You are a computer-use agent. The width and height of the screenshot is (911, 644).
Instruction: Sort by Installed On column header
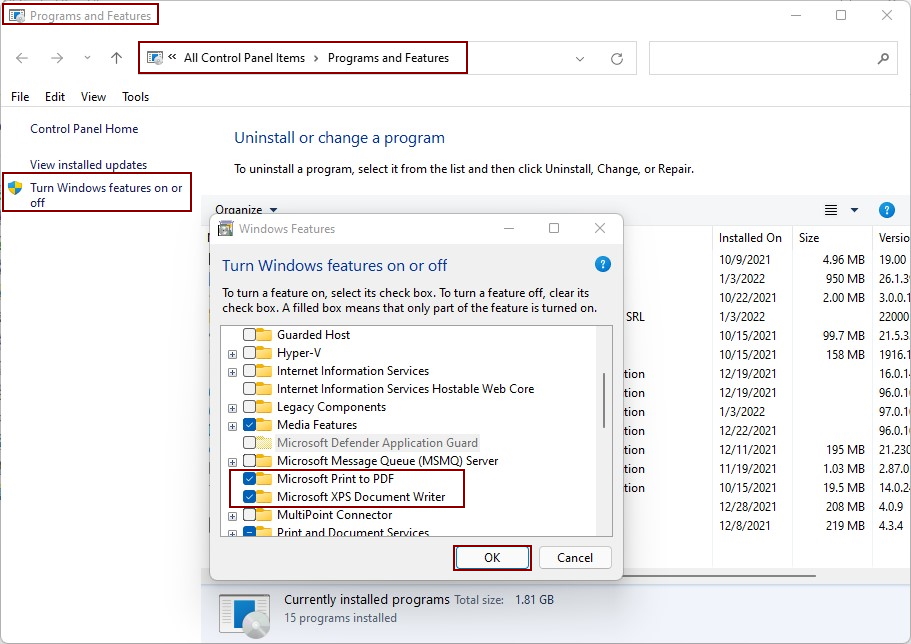pos(750,238)
